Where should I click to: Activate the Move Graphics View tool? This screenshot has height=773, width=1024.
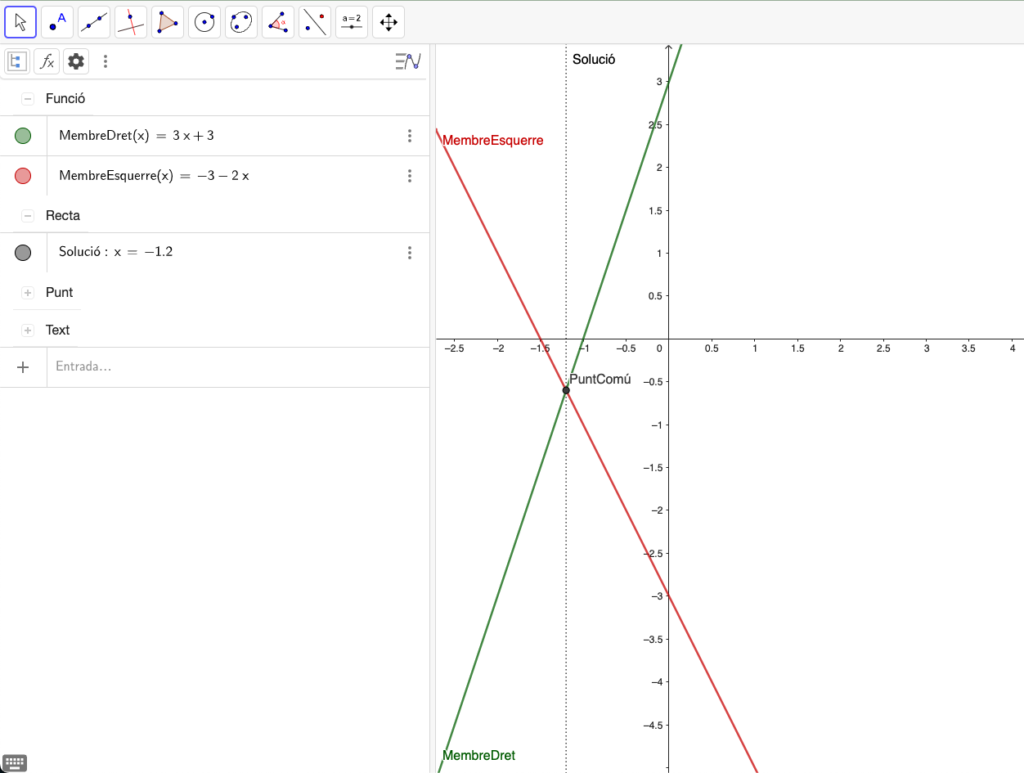[x=388, y=21]
